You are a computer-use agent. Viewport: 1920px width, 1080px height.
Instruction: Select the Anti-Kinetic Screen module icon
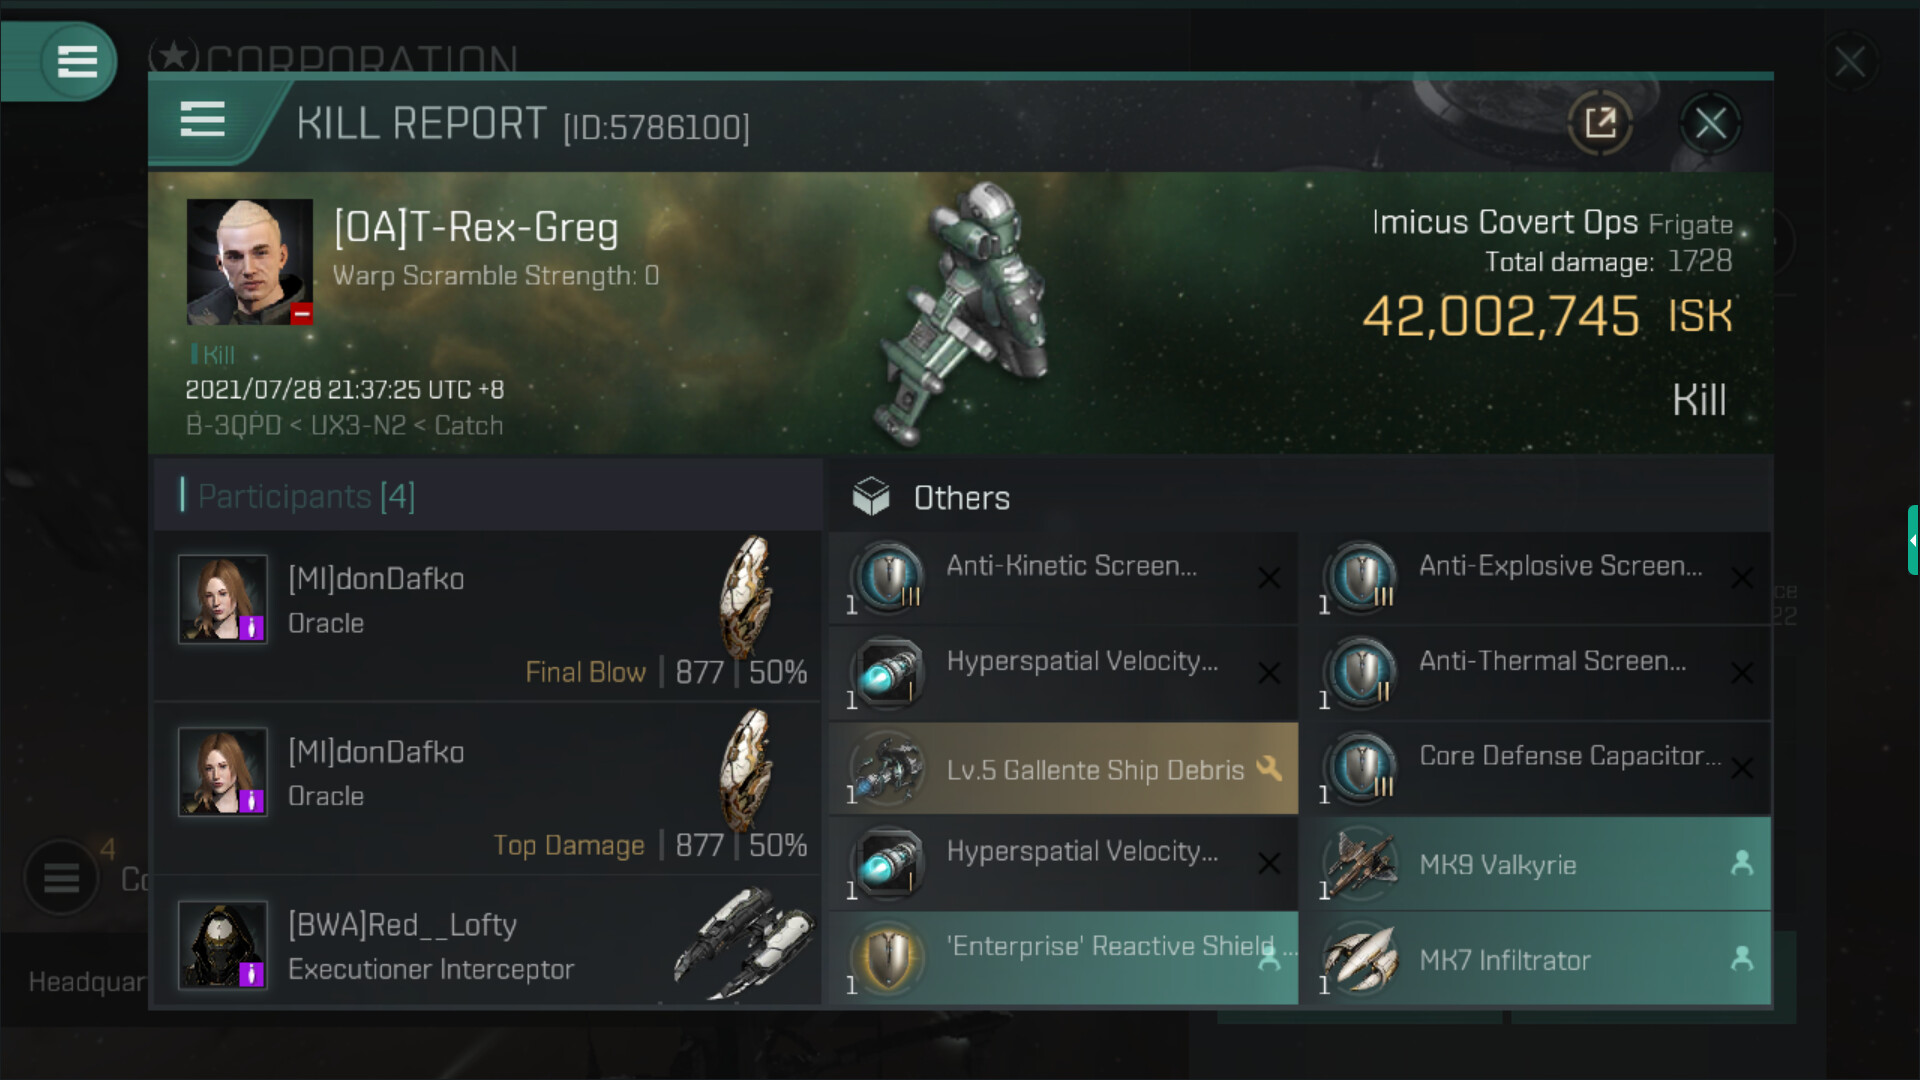(x=887, y=577)
